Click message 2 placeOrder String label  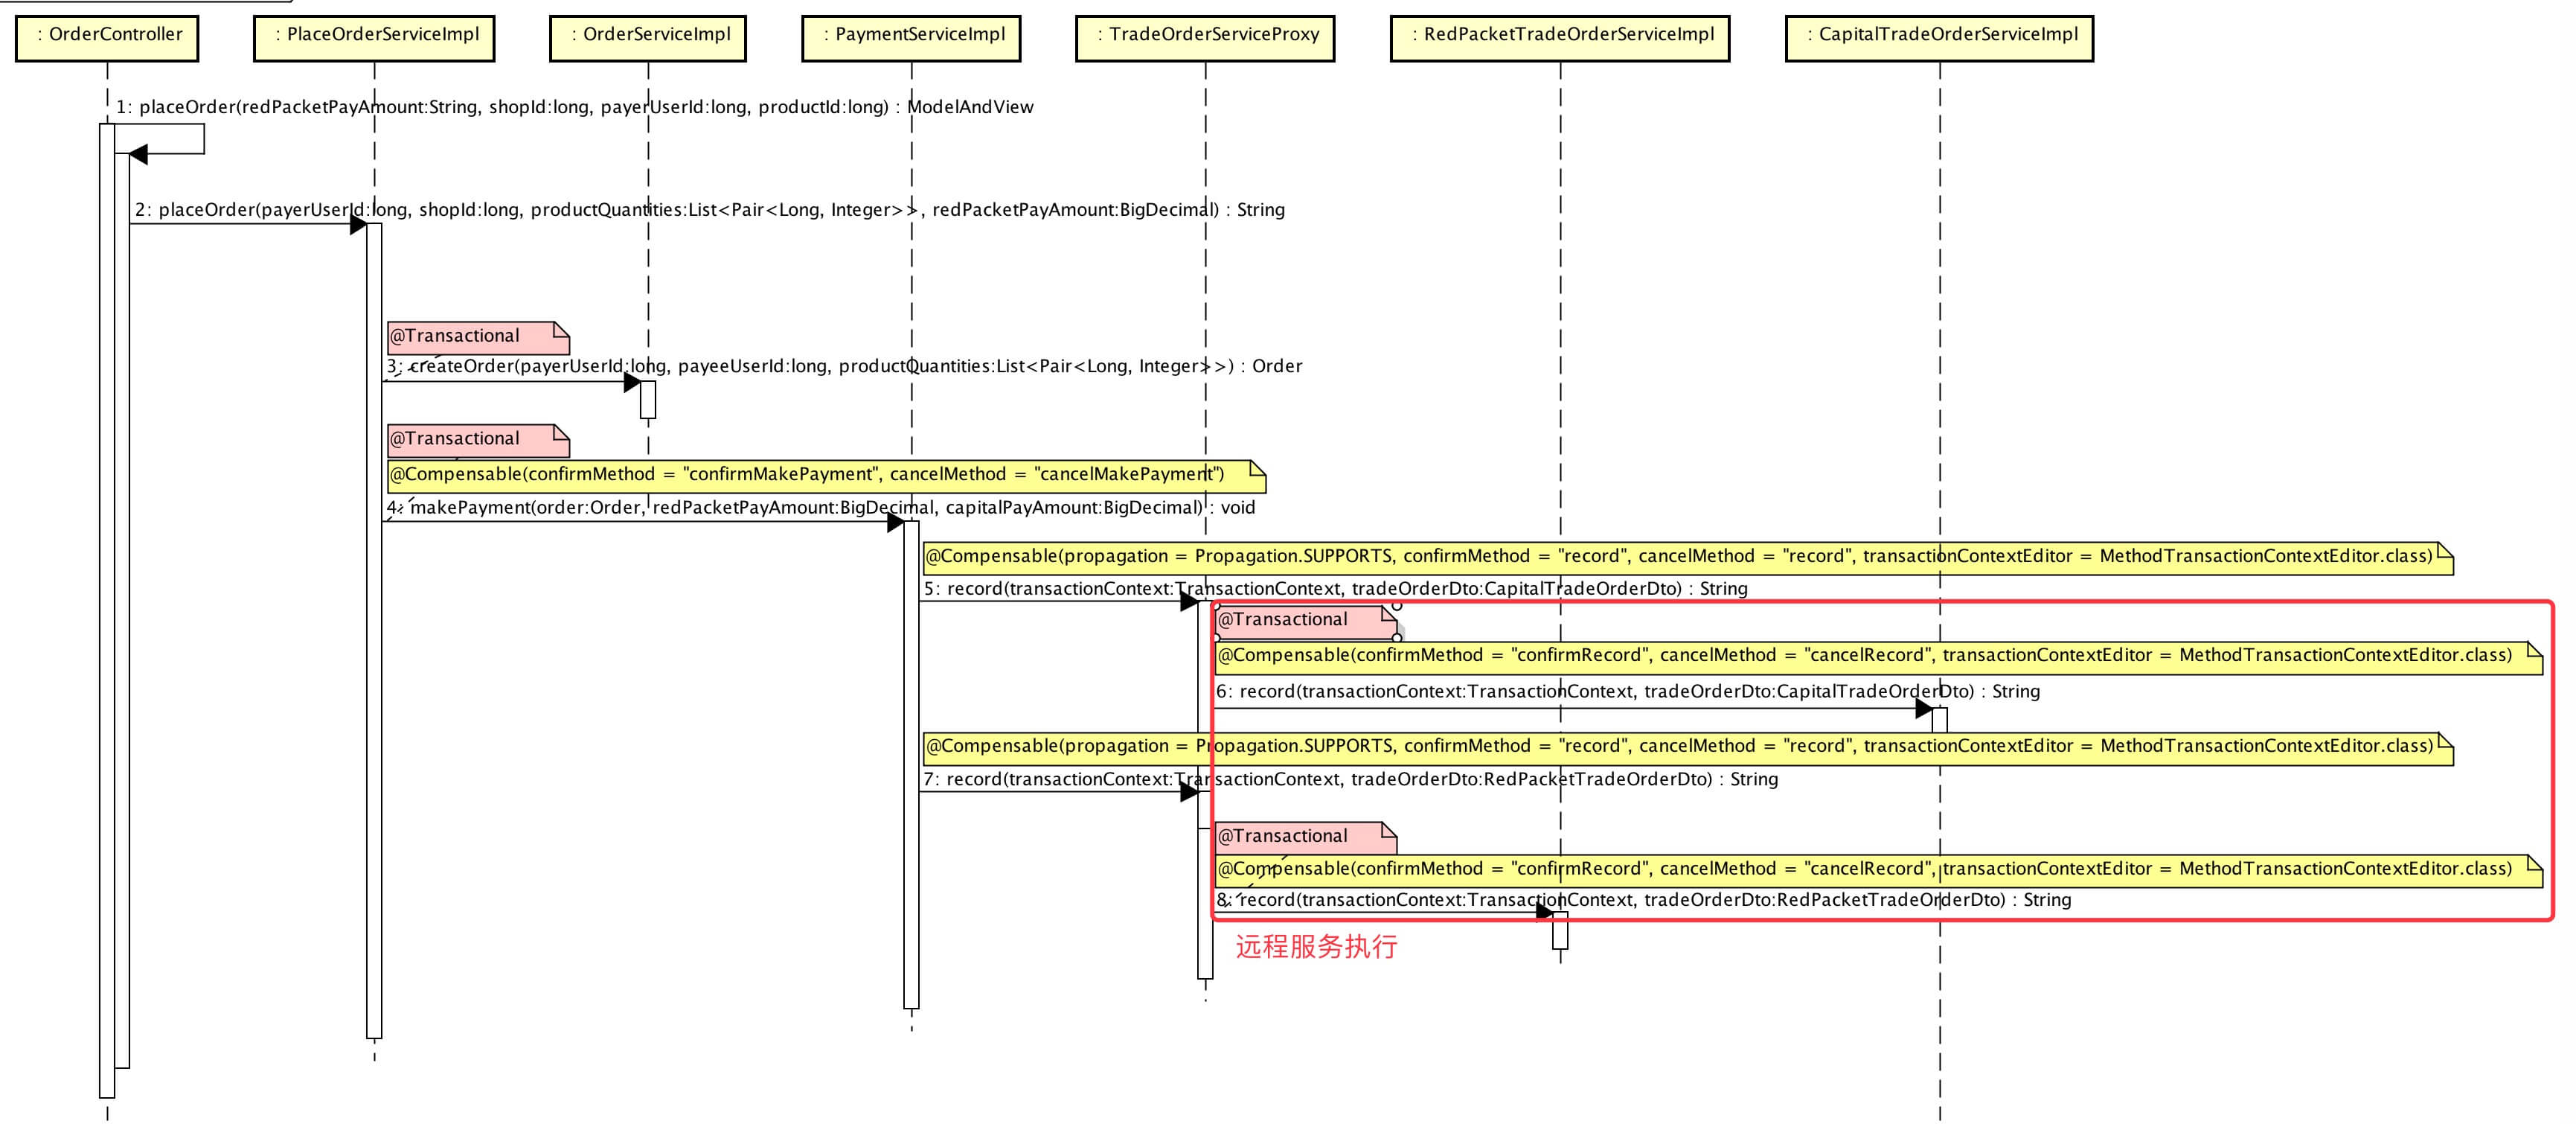[x=710, y=210]
